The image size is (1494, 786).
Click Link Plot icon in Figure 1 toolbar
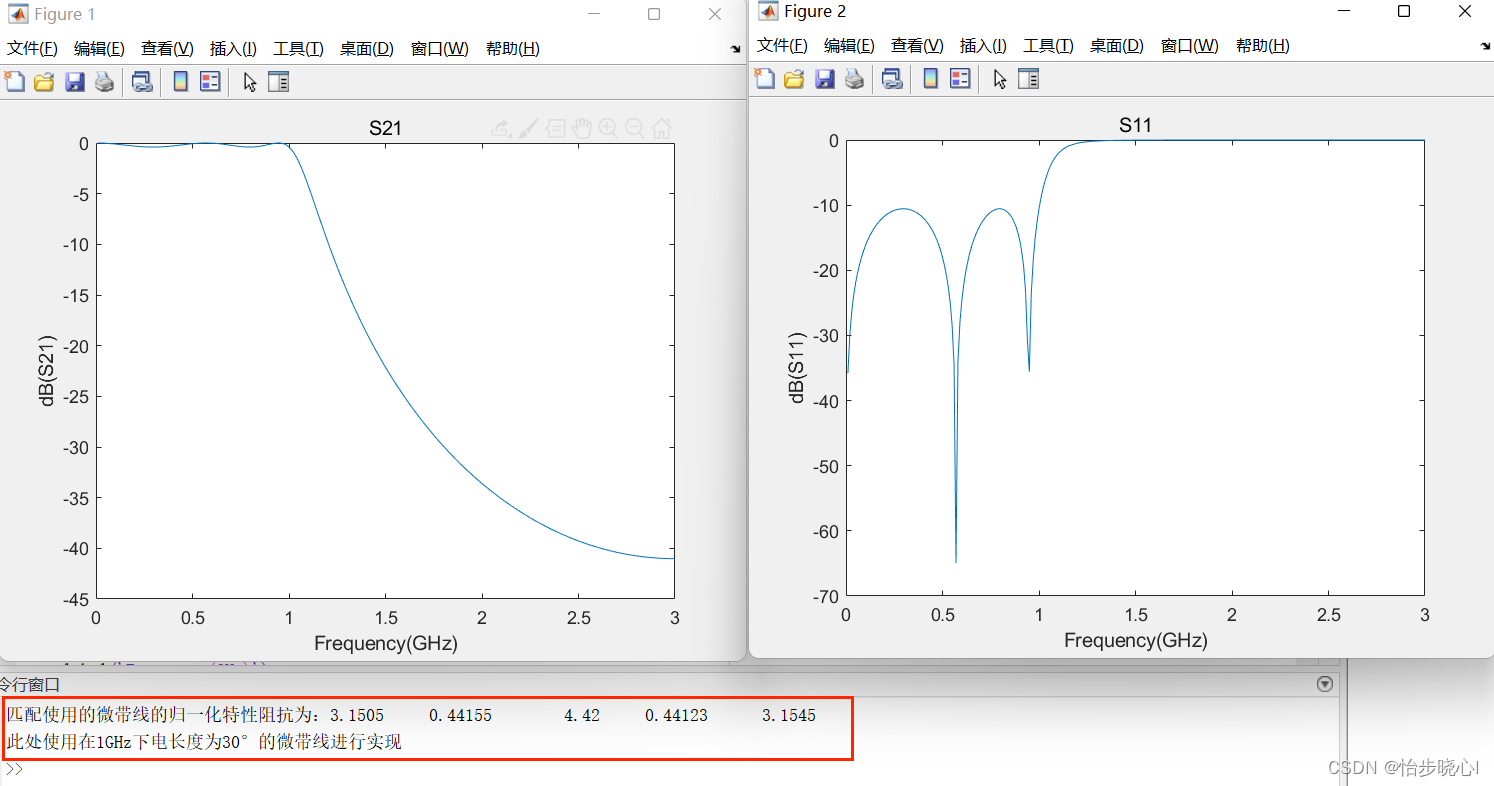coord(143,82)
